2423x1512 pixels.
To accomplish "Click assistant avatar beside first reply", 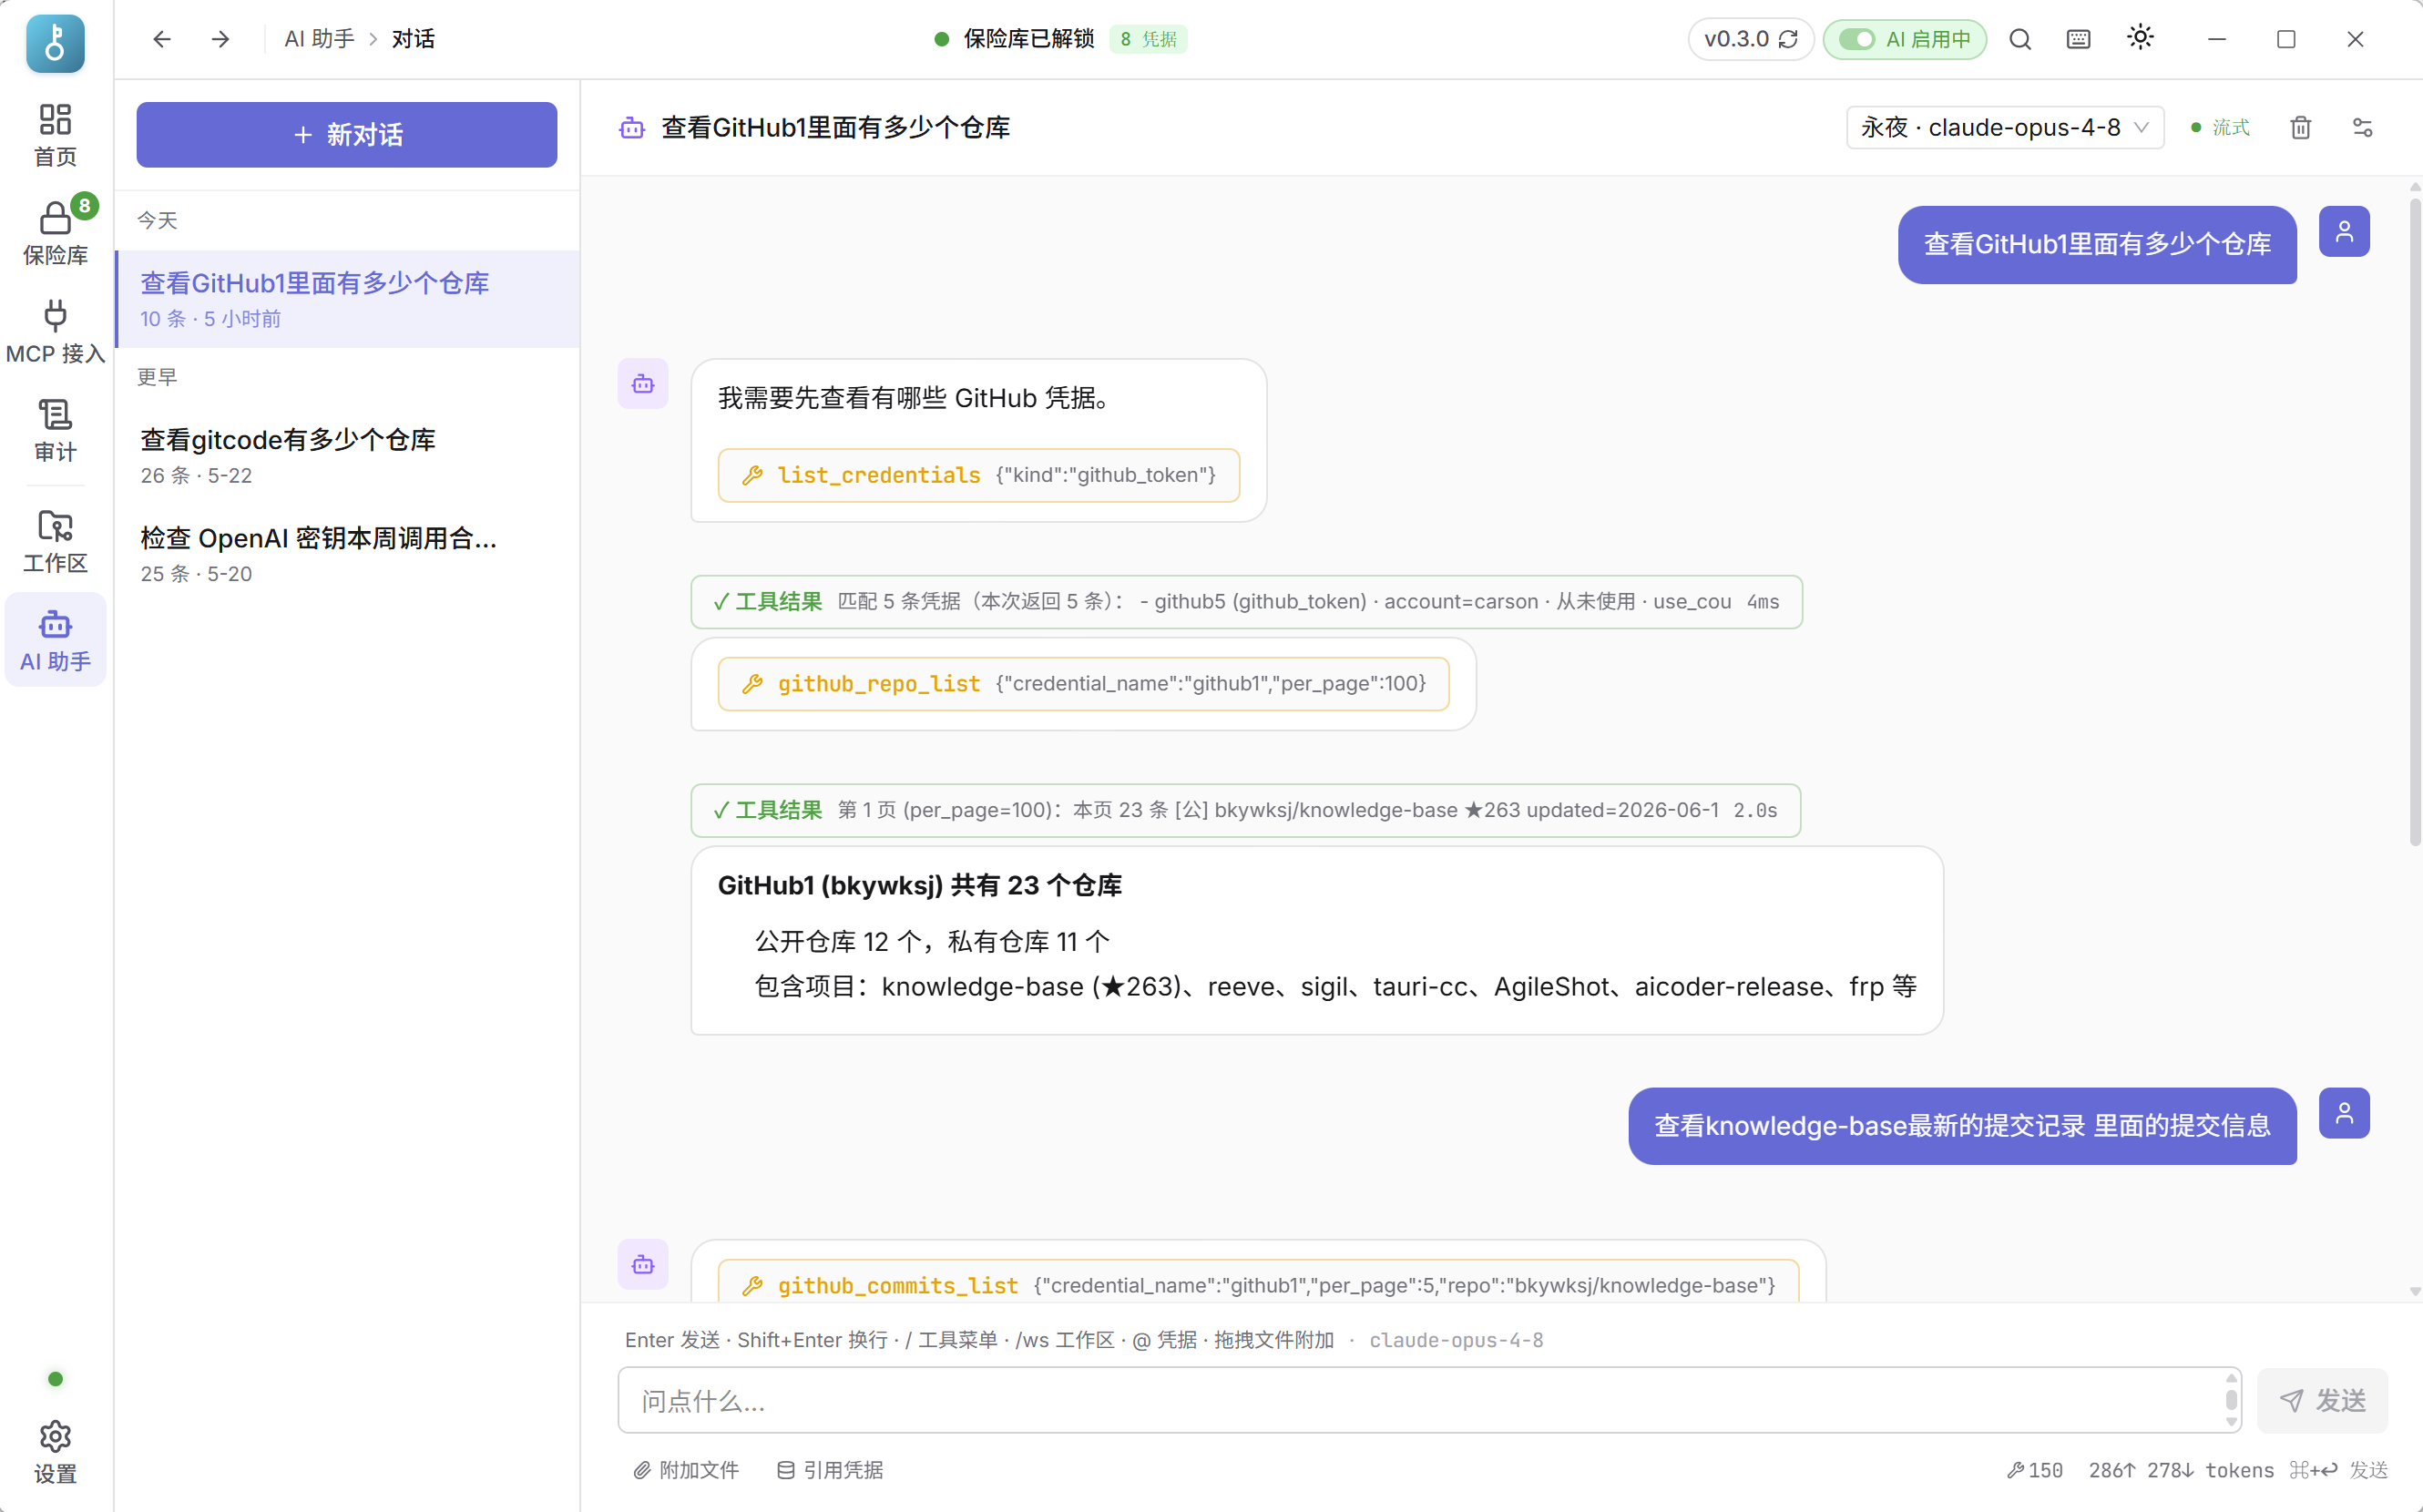I will pos(643,384).
